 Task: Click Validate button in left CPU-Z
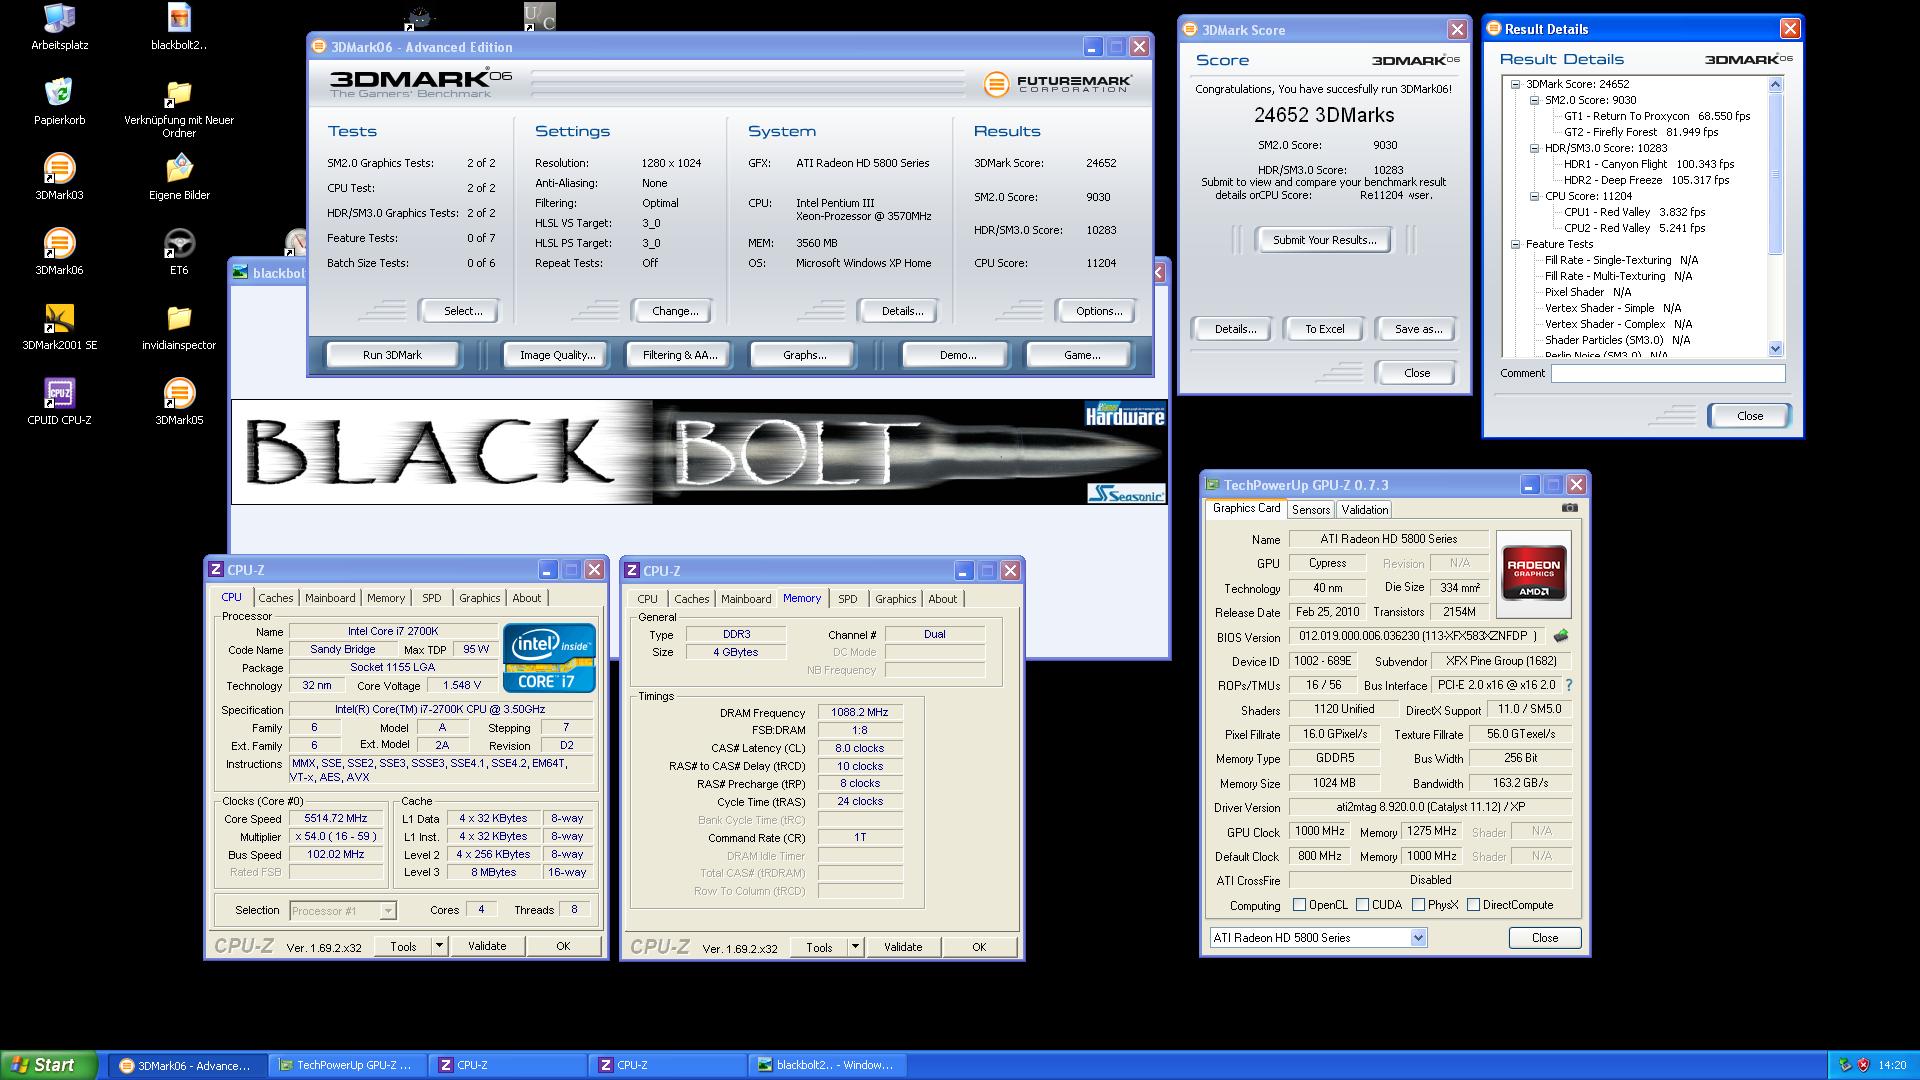pos(487,946)
